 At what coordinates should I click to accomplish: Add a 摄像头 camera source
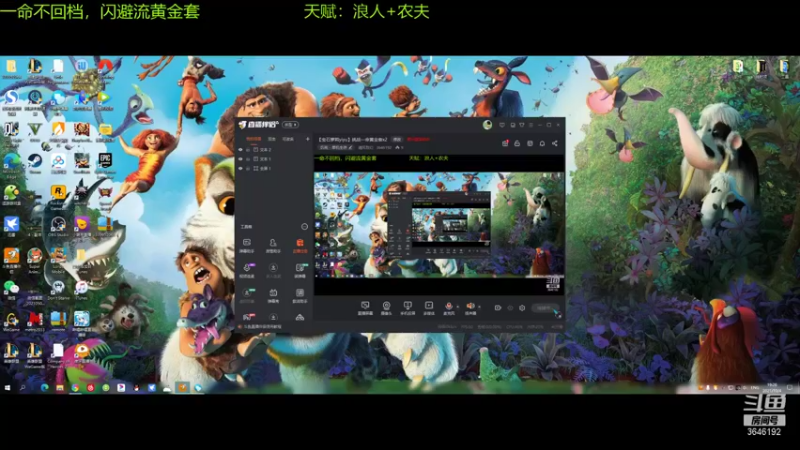387,308
